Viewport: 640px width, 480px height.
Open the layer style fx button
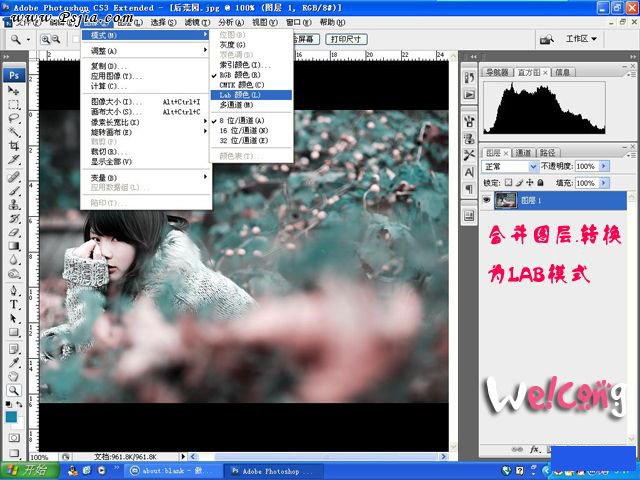click(534, 449)
